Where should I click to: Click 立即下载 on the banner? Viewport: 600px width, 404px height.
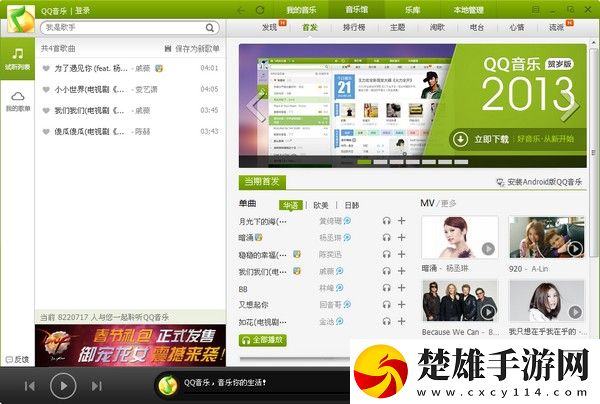click(x=491, y=139)
